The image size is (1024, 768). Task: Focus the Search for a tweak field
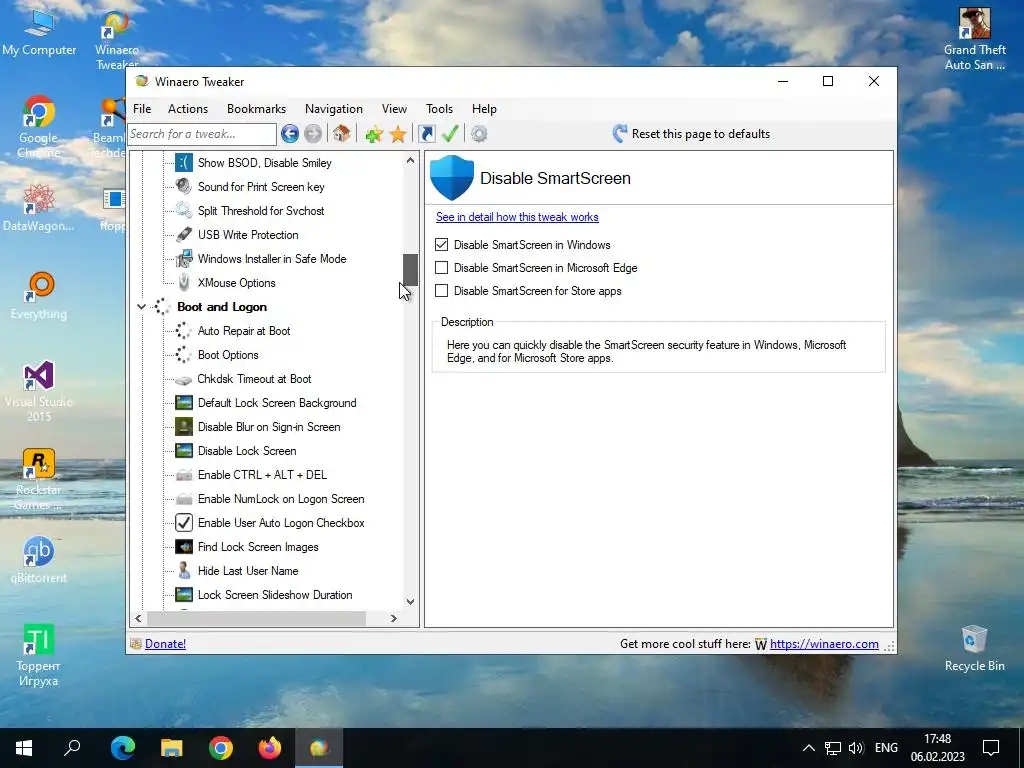click(202, 134)
